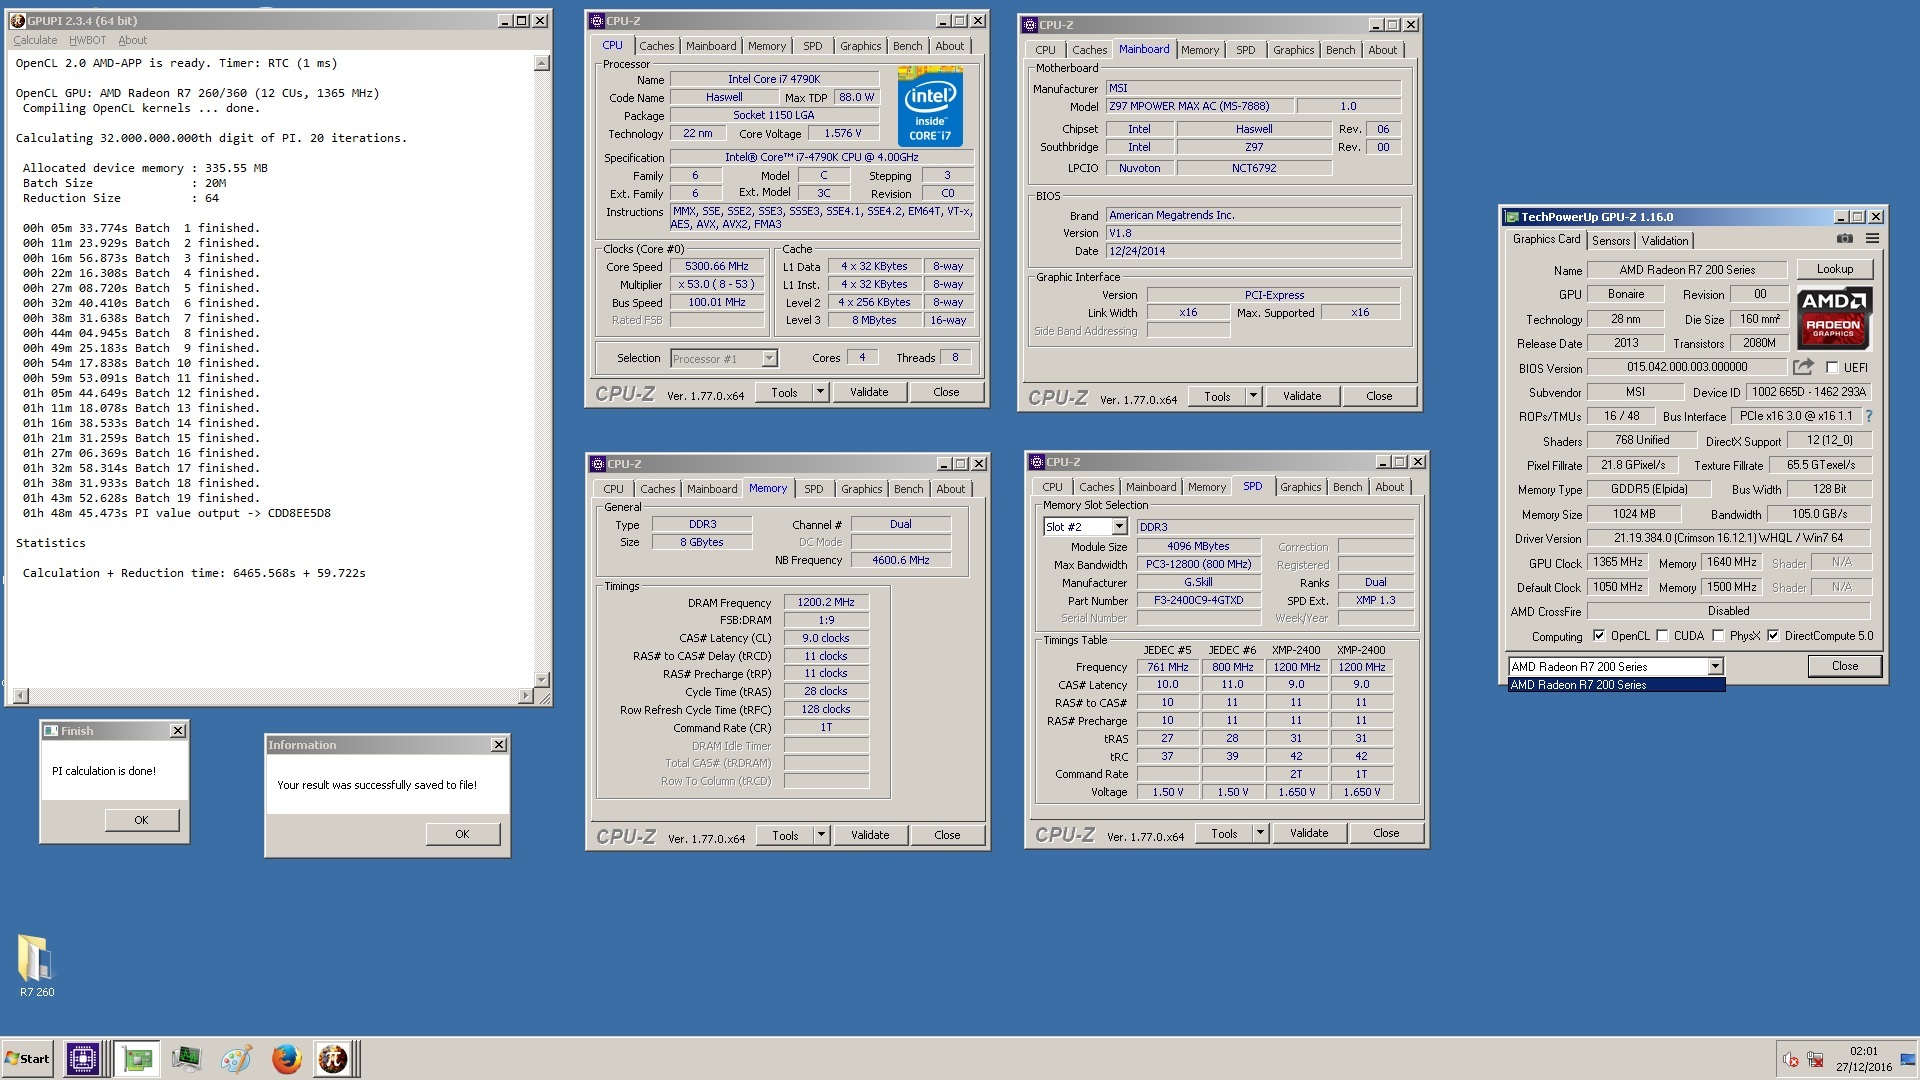Launch Paint from the taskbar palette icon
Viewport: 1920px width, 1080px height.
pyautogui.click(x=236, y=1058)
